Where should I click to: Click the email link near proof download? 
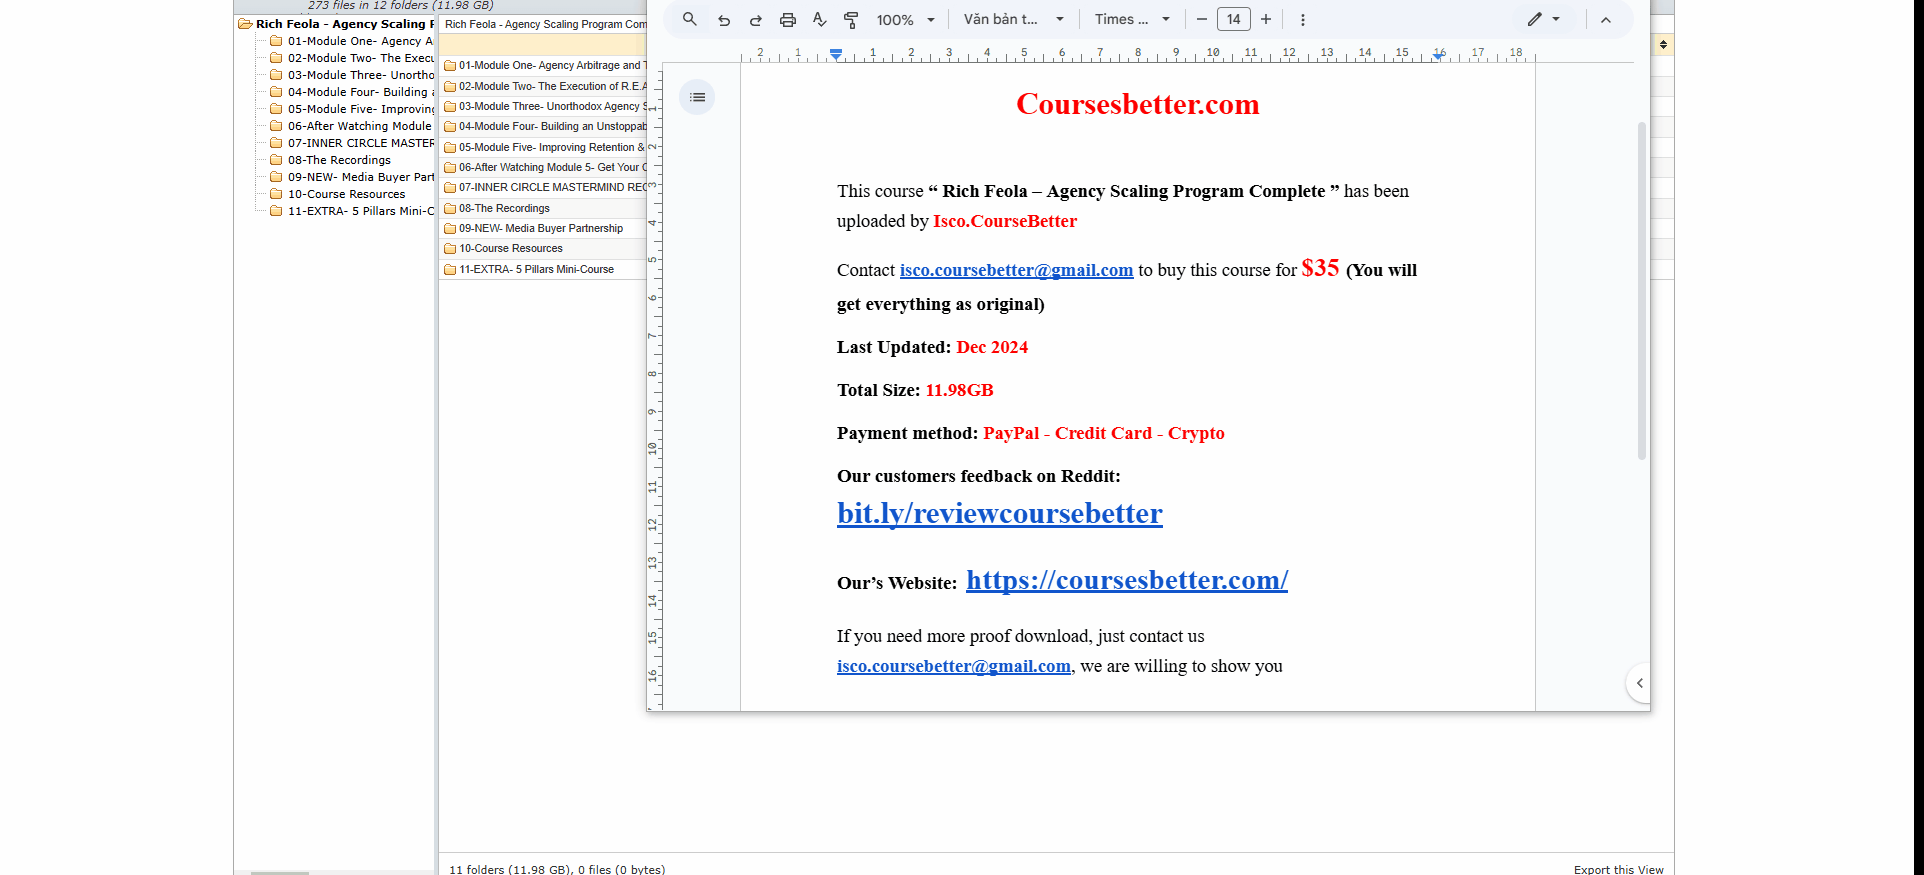954,666
